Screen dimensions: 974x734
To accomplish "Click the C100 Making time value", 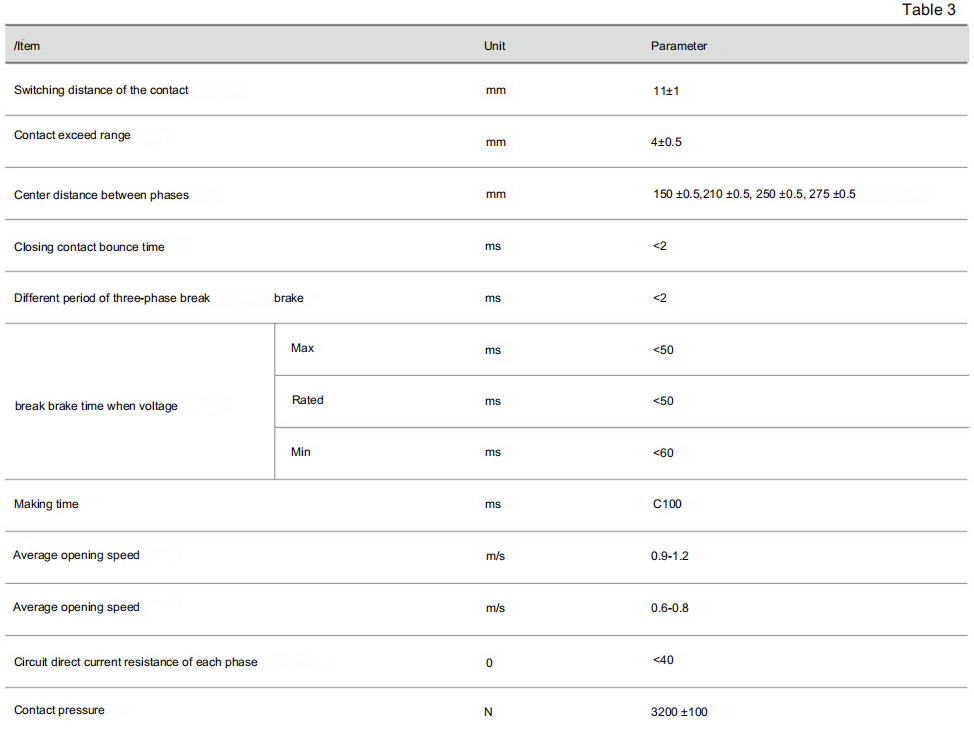I will (667, 504).
